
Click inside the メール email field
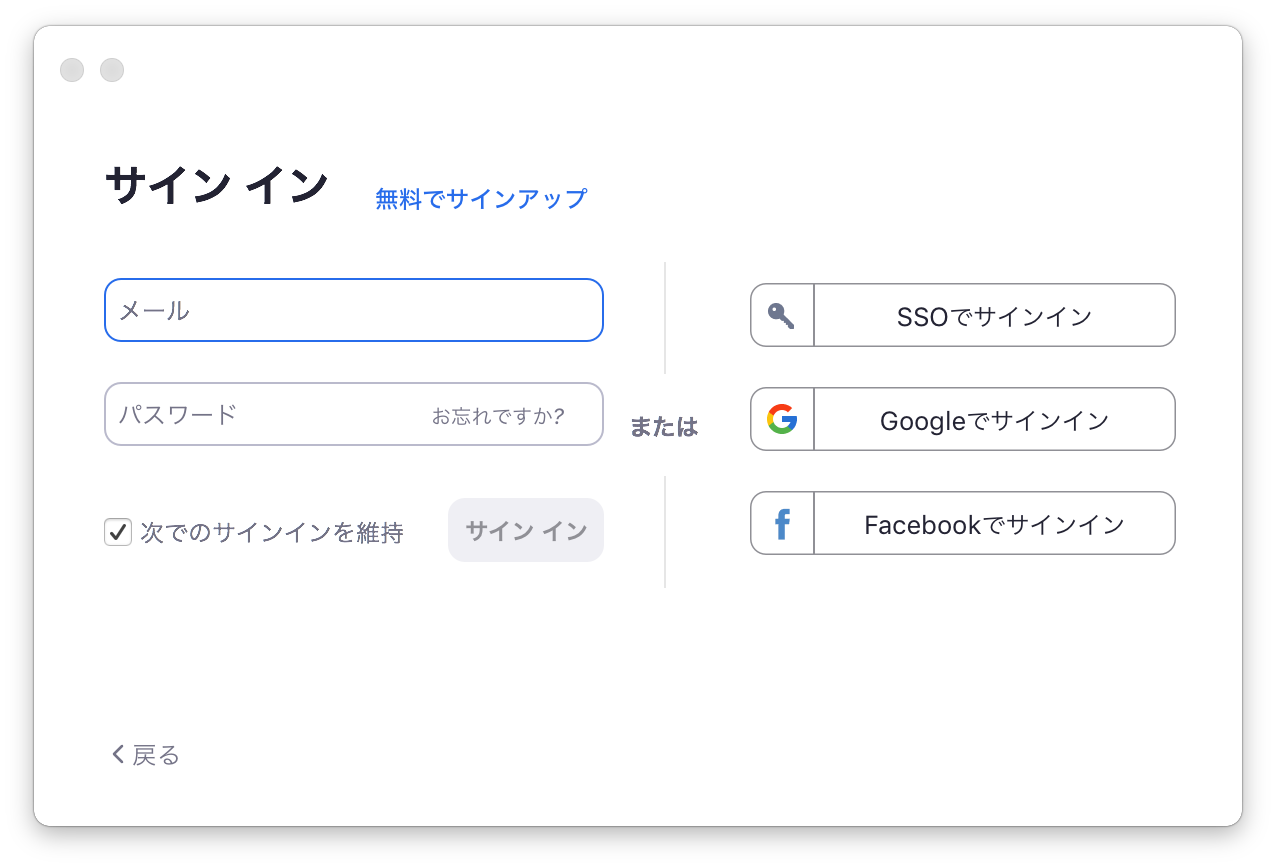click(x=353, y=310)
